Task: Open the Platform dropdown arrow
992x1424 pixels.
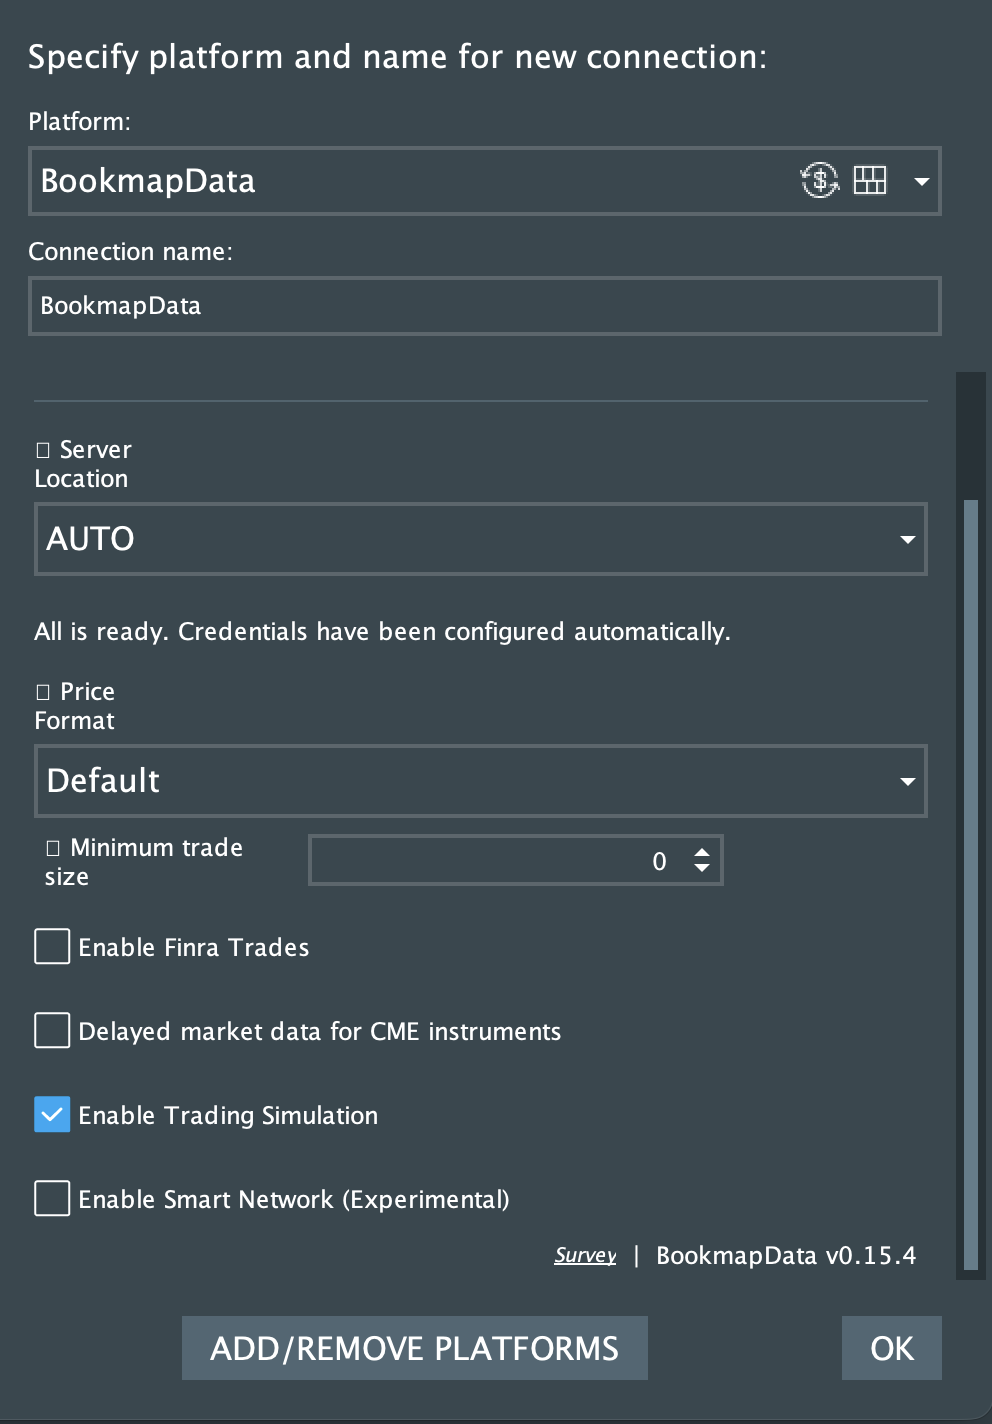Action: [922, 182]
